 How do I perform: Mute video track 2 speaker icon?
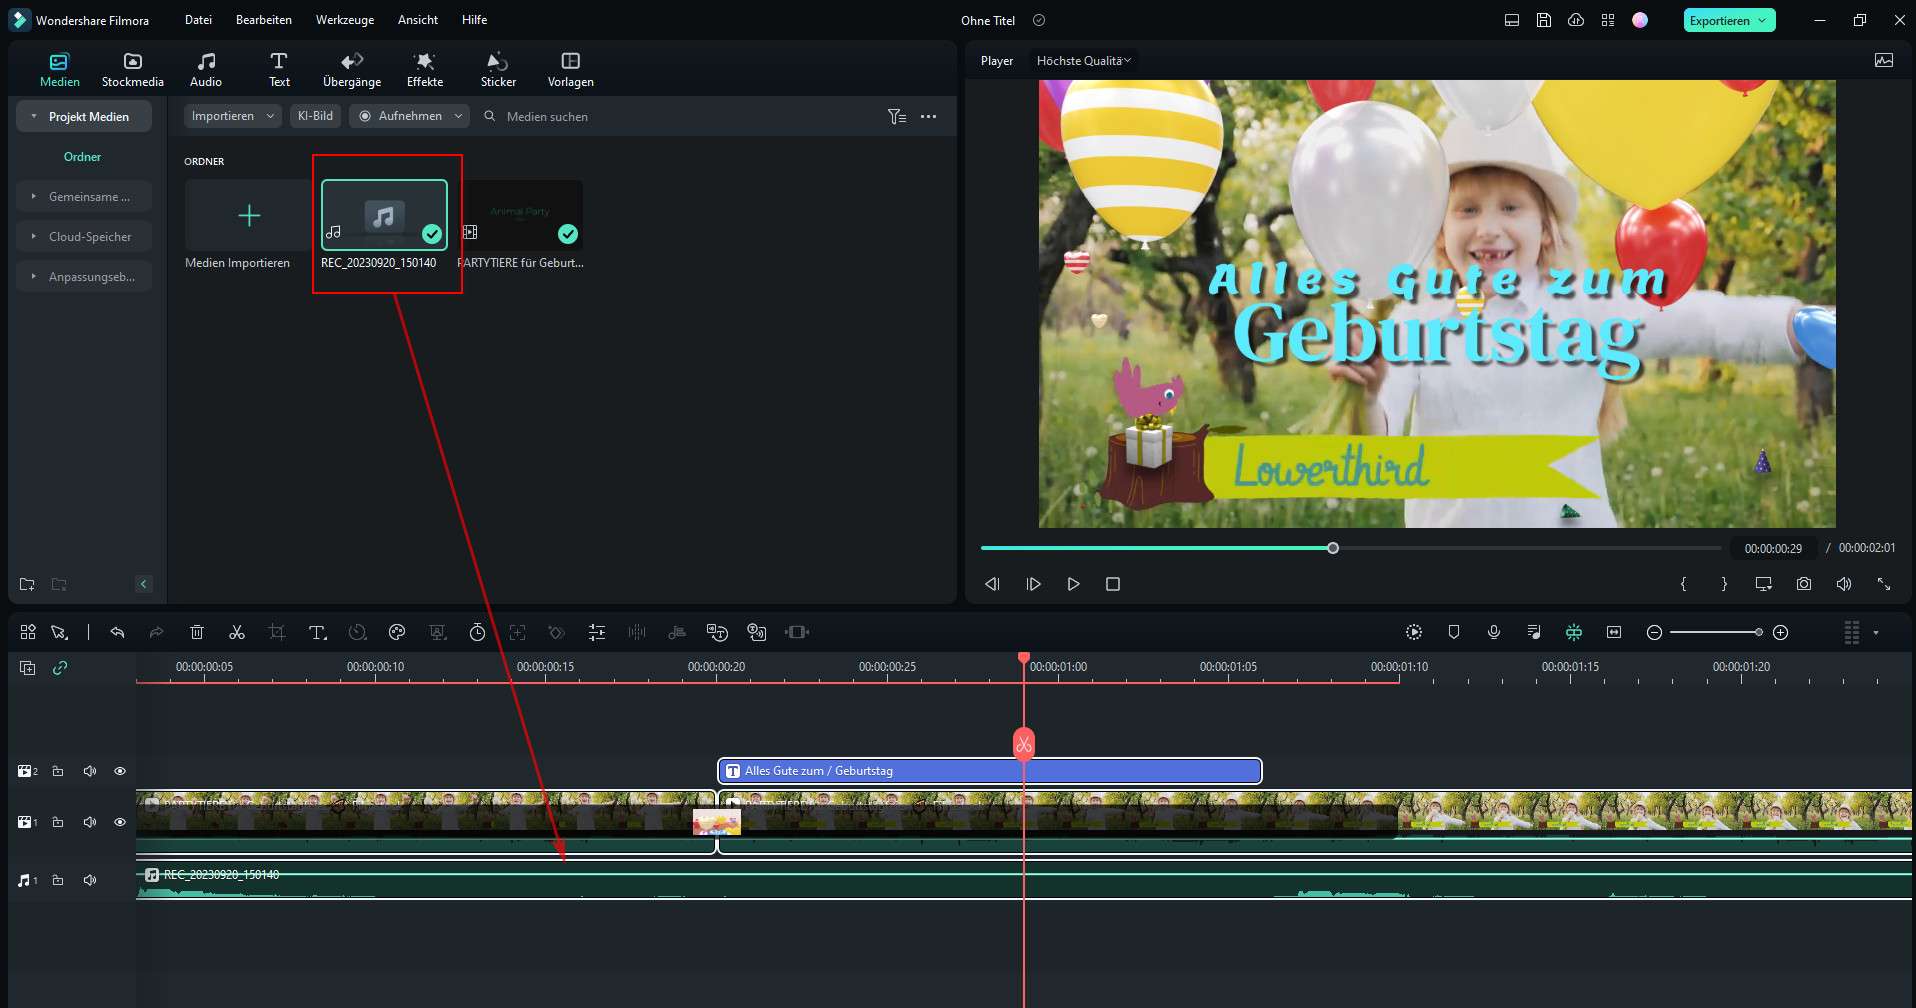click(x=90, y=771)
